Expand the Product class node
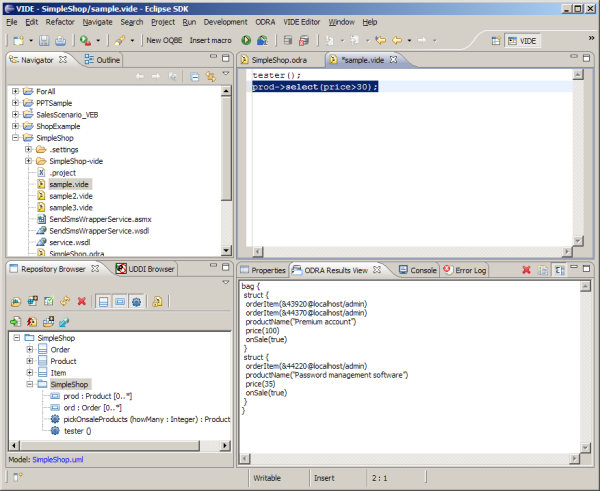Viewport: 600px width, 491px height. pyautogui.click(x=29, y=361)
